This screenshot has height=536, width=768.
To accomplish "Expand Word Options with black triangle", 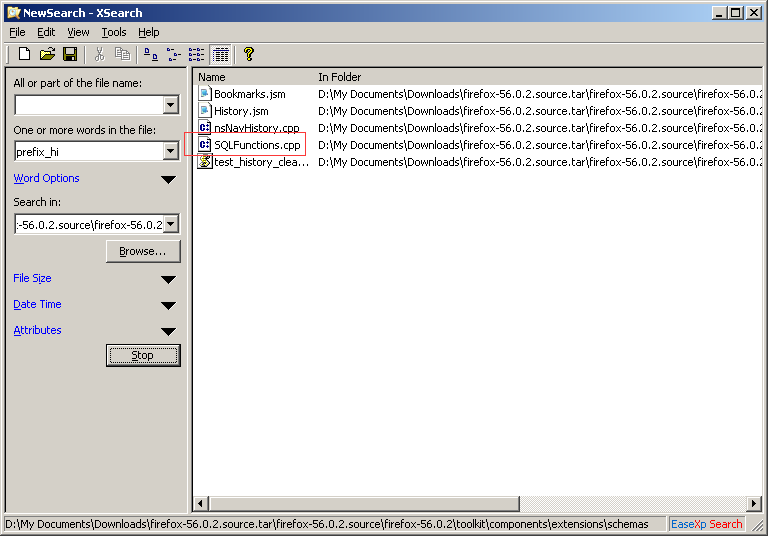I will (168, 180).
